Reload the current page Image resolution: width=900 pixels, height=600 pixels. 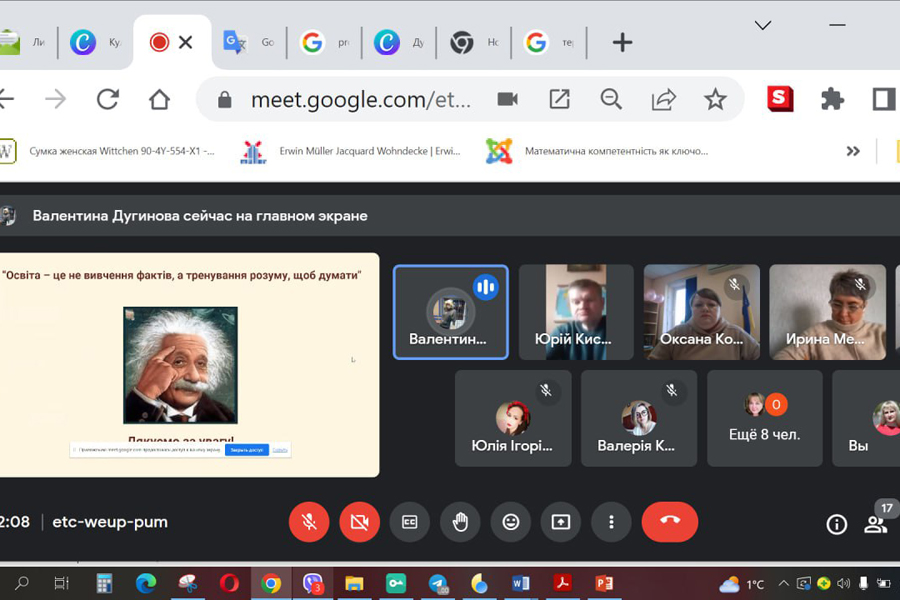107,99
